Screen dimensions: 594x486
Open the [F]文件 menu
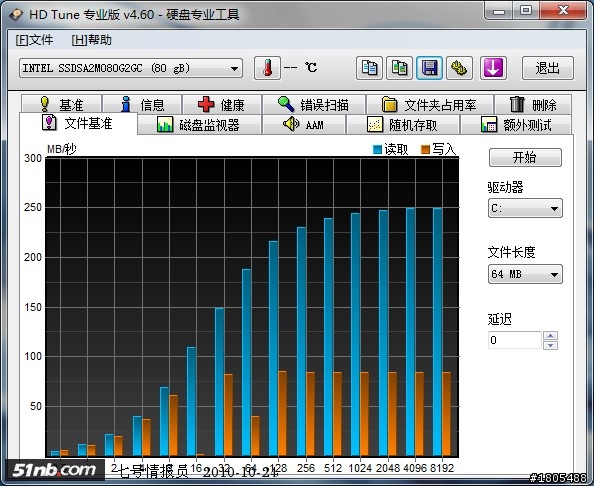point(34,40)
